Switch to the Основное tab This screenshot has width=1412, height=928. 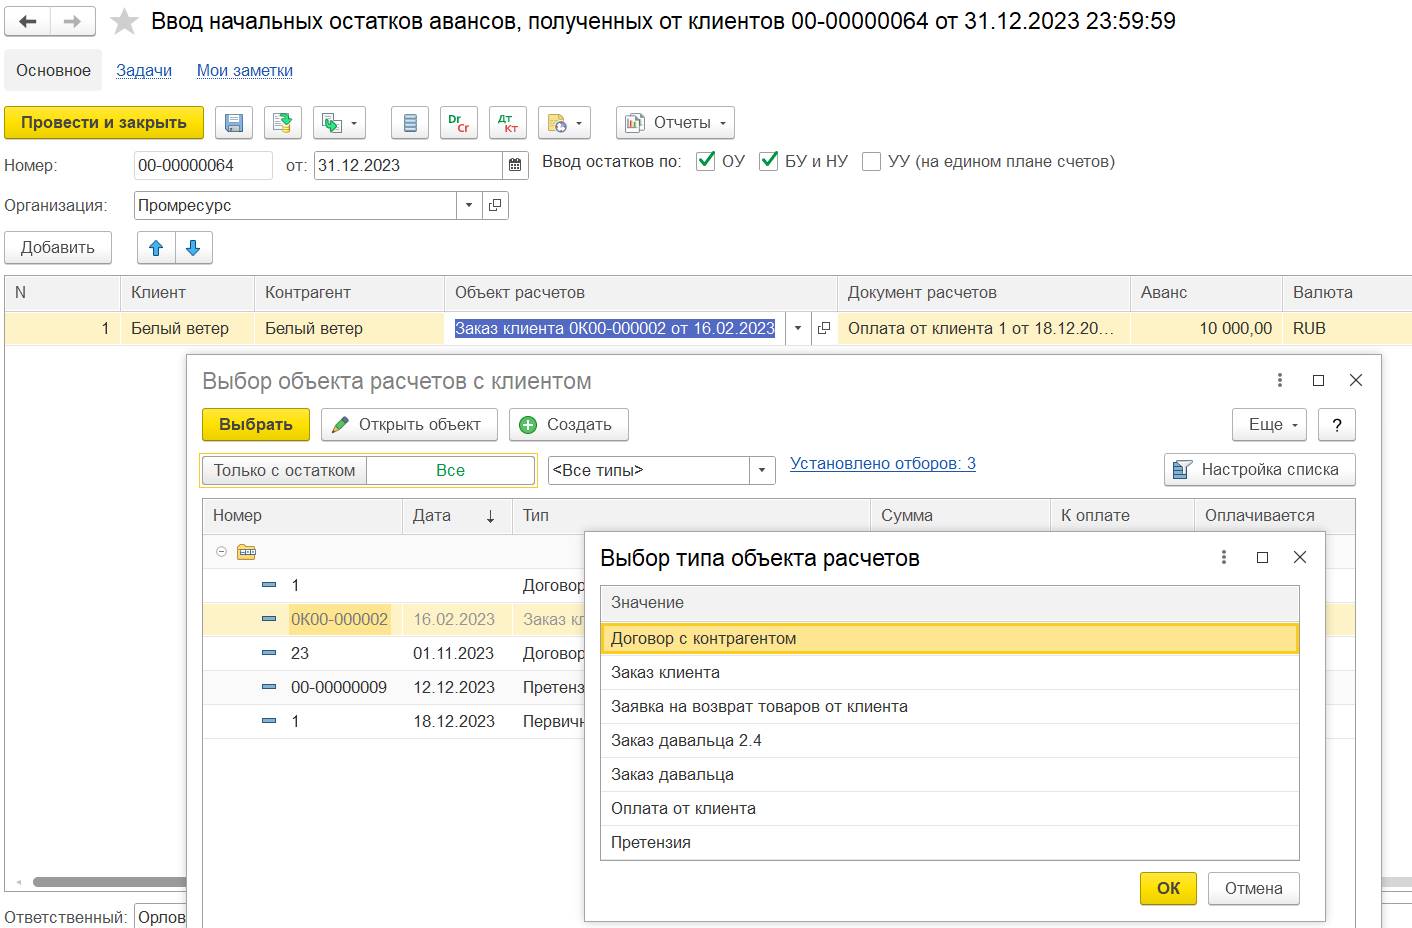(53, 70)
